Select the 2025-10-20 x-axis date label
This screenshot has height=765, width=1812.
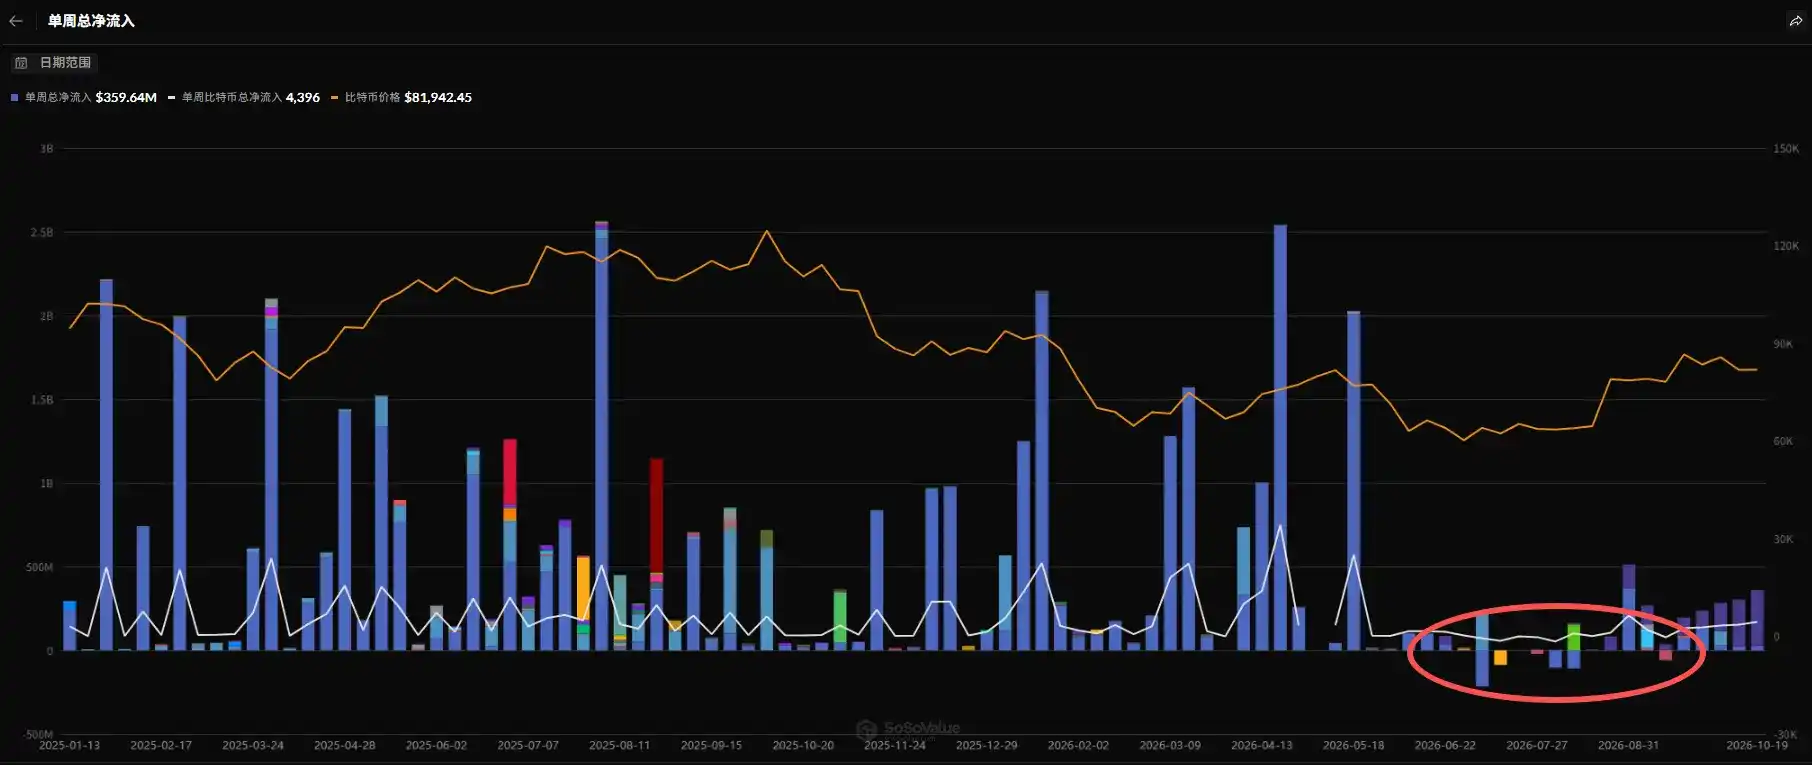(x=803, y=746)
